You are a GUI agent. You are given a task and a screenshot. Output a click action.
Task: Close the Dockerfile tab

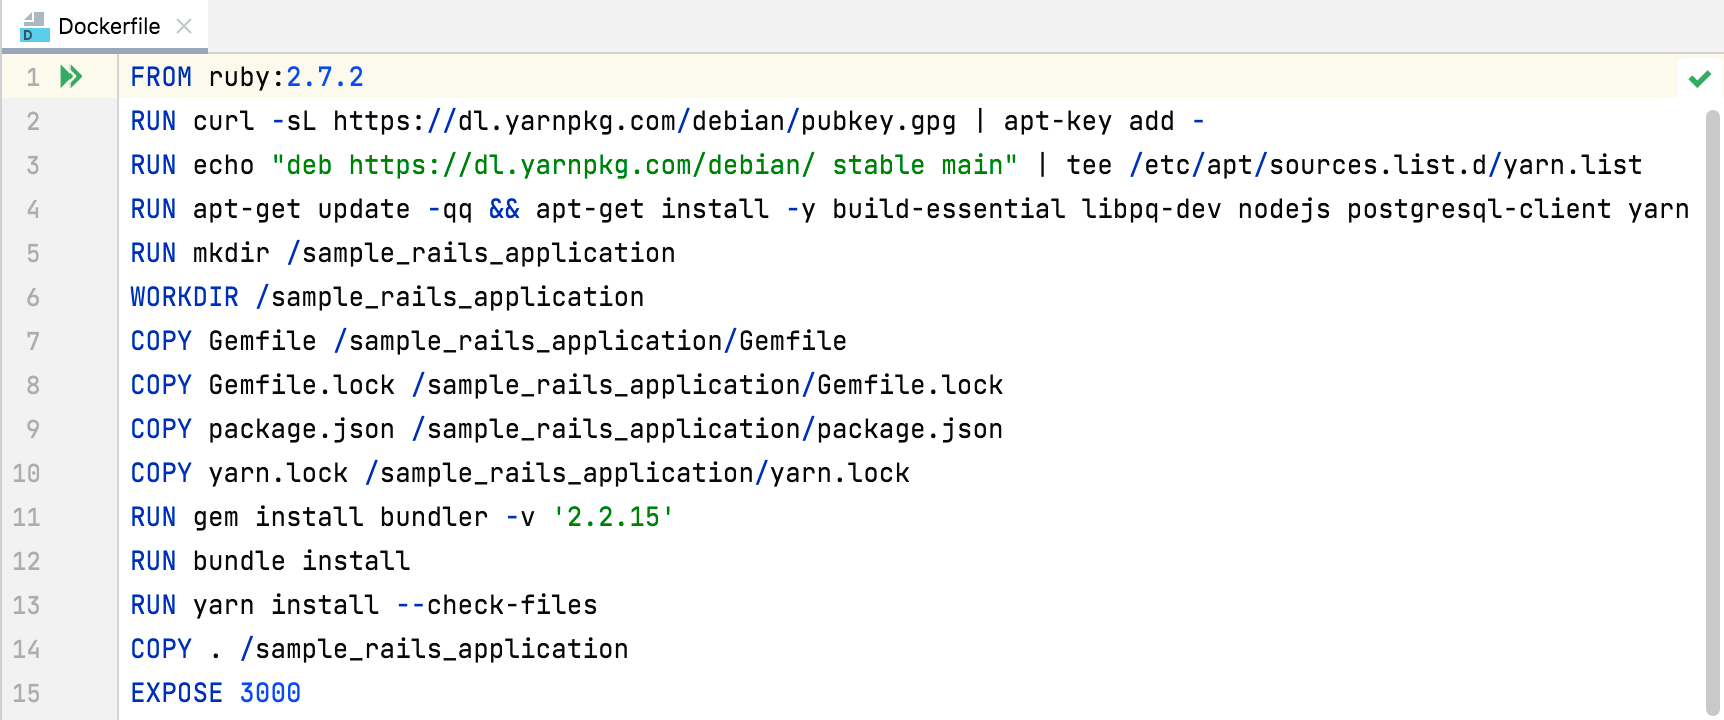click(x=184, y=28)
